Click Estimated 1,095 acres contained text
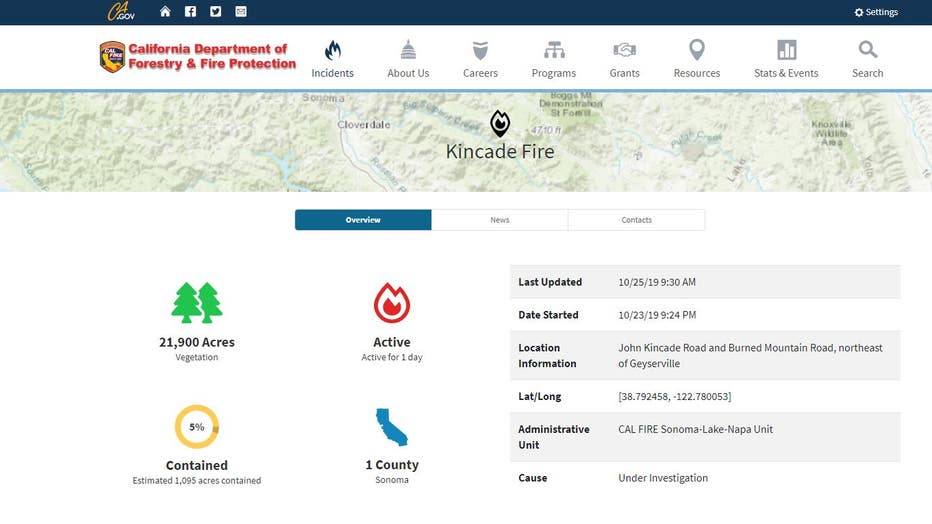Screen dimensions: 932x524 (x=197, y=480)
